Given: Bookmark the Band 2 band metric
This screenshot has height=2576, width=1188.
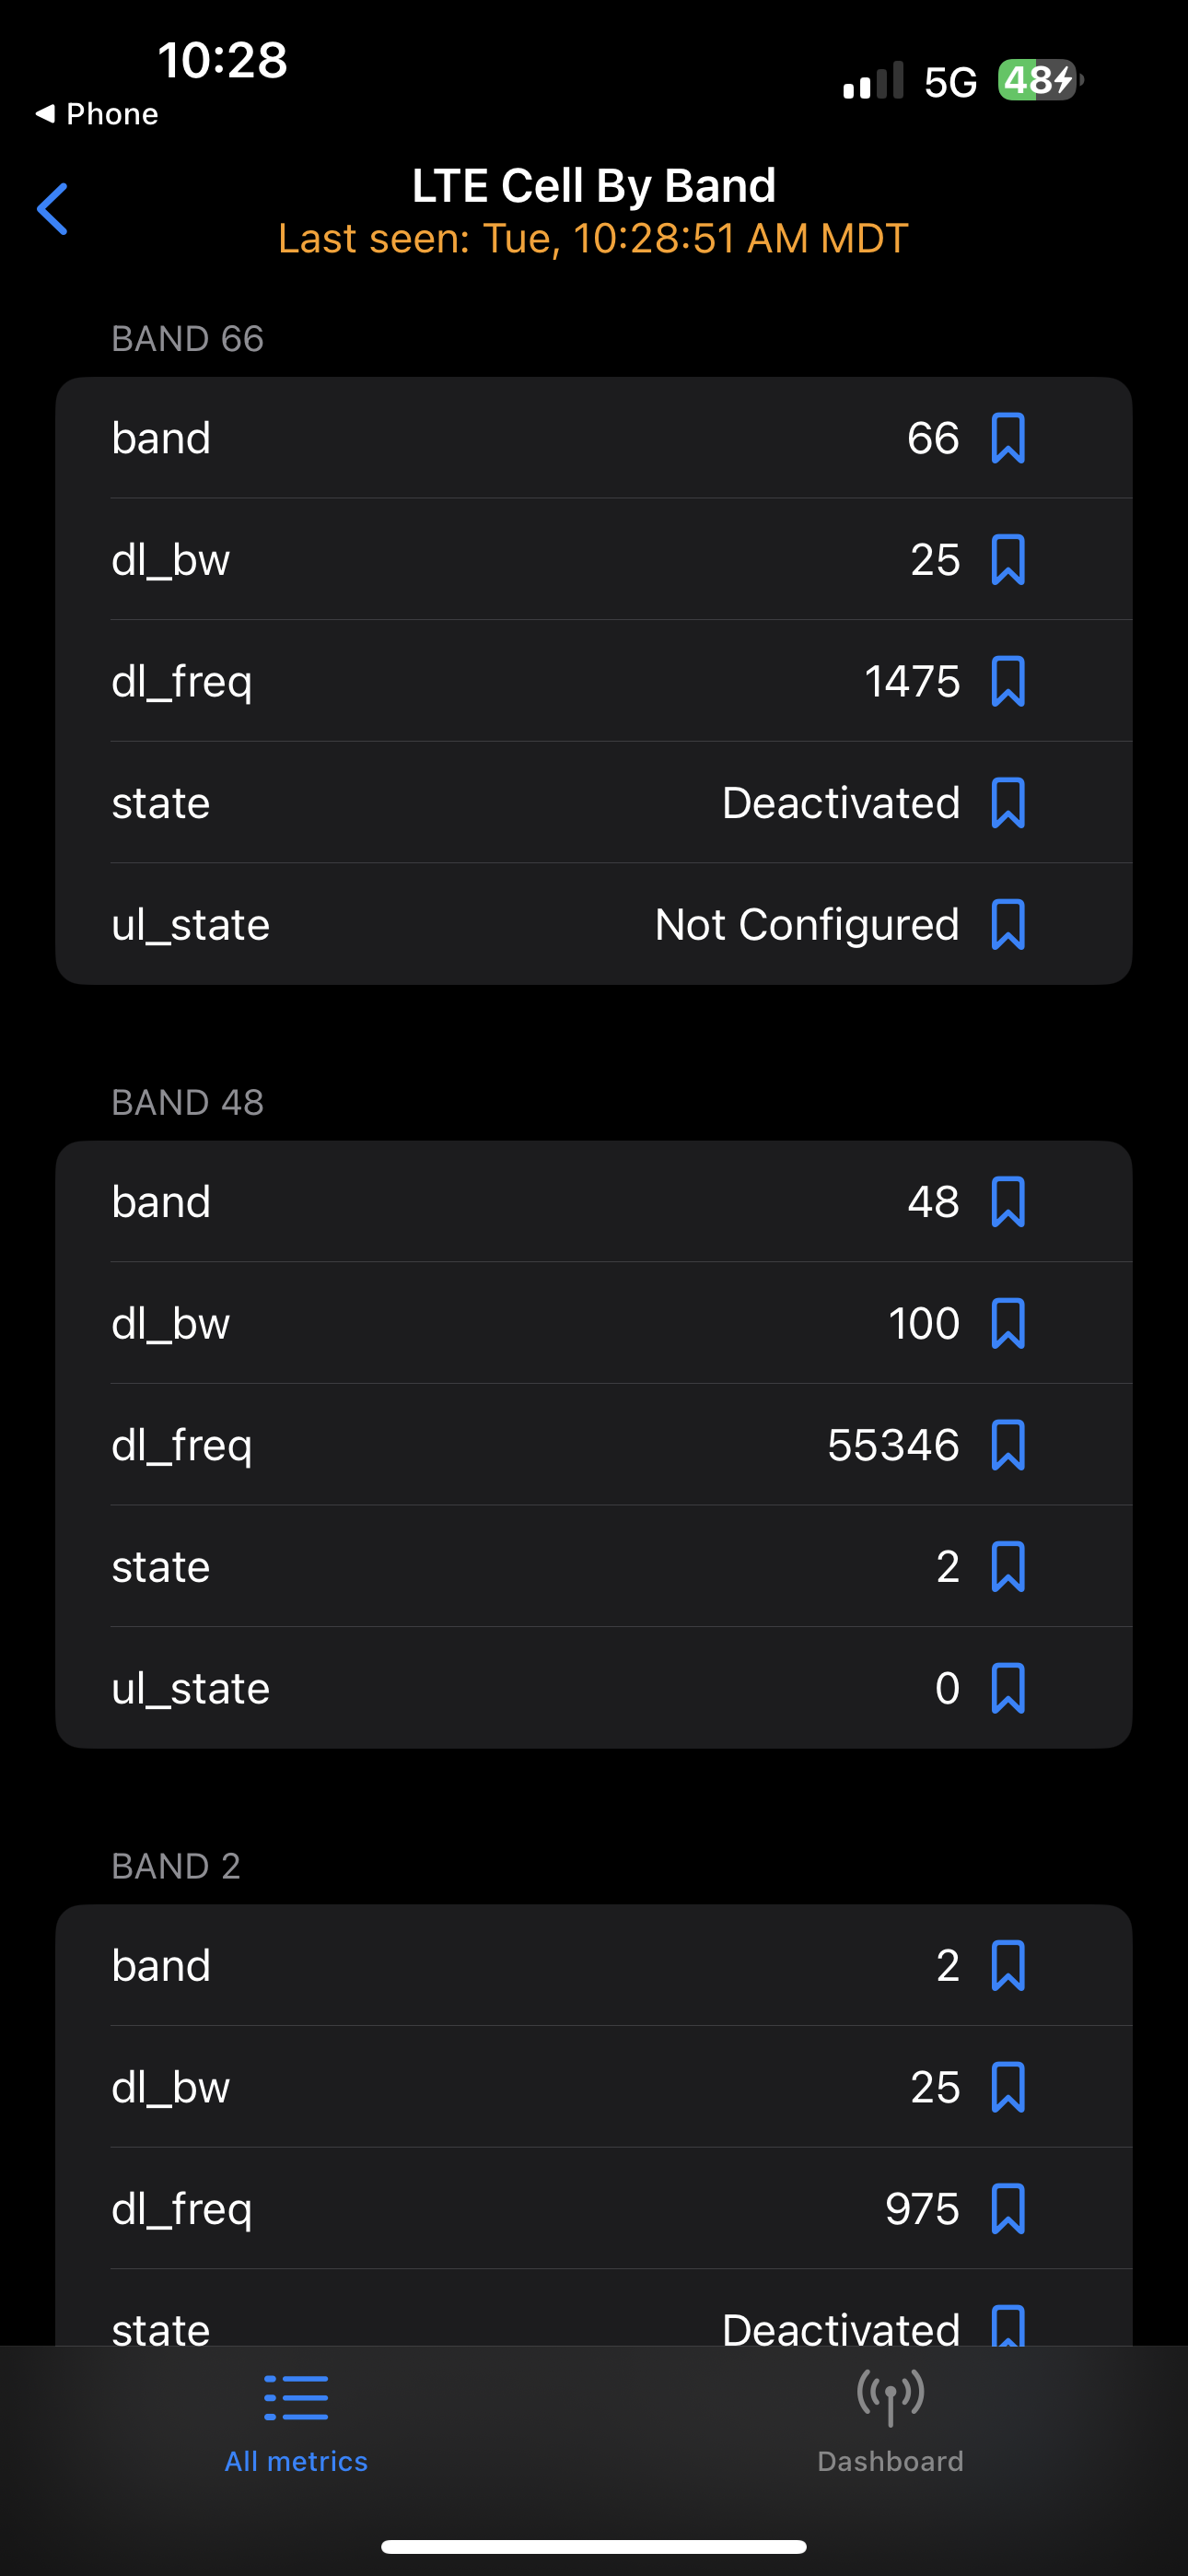Looking at the screenshot, I should point(1007,1966).
